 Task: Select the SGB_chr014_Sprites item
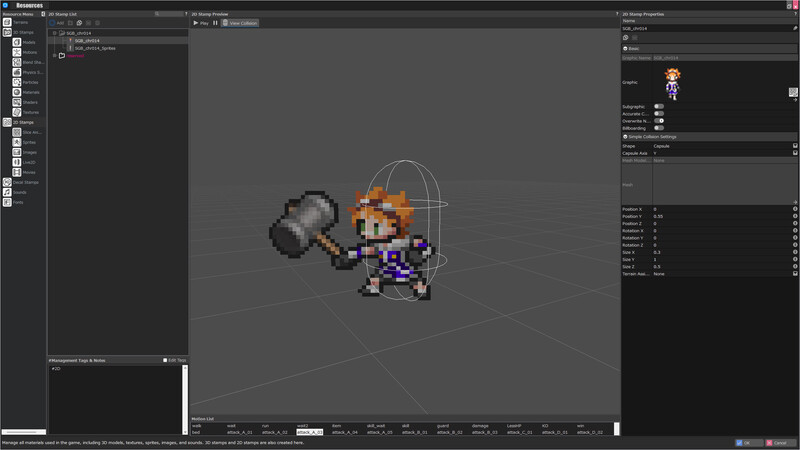95,48
